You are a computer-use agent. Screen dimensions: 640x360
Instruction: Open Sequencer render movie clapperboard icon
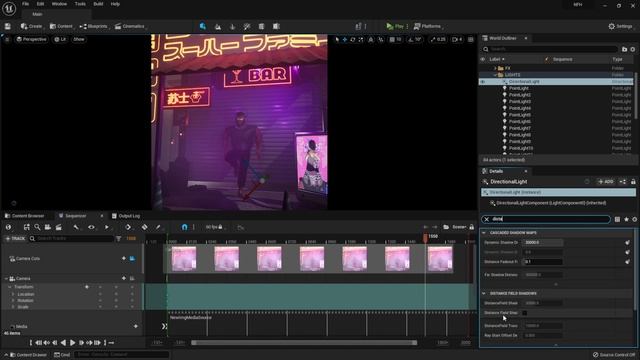pos(59,227)
